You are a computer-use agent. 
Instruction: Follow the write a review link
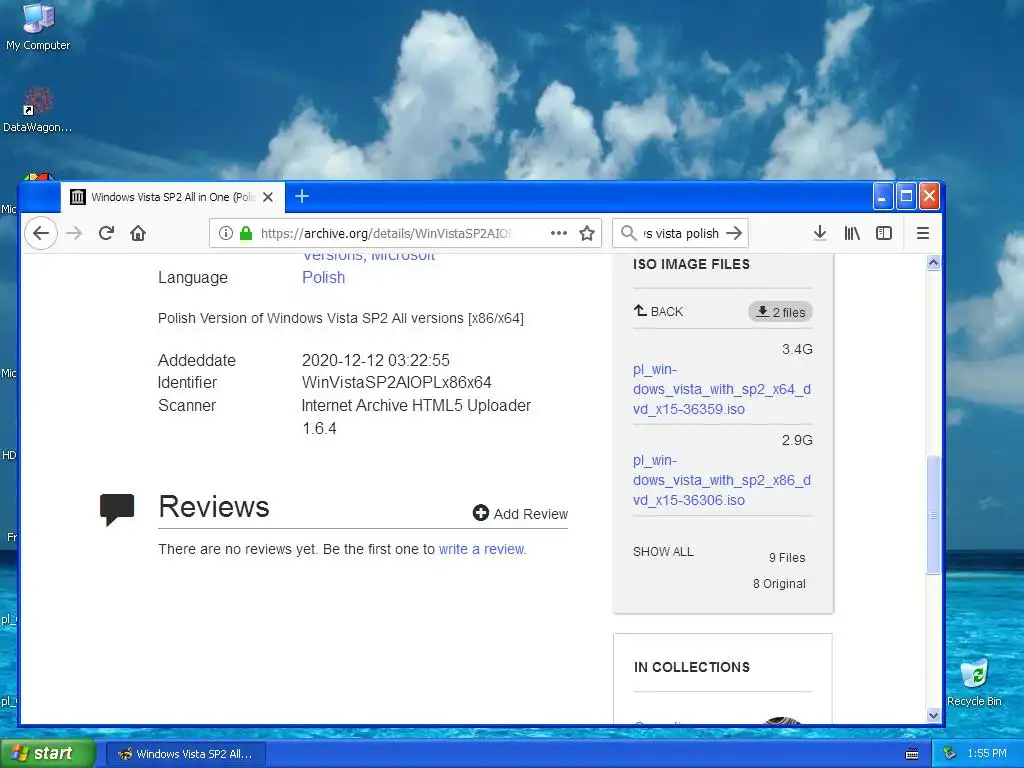click(x=482, y=549)
